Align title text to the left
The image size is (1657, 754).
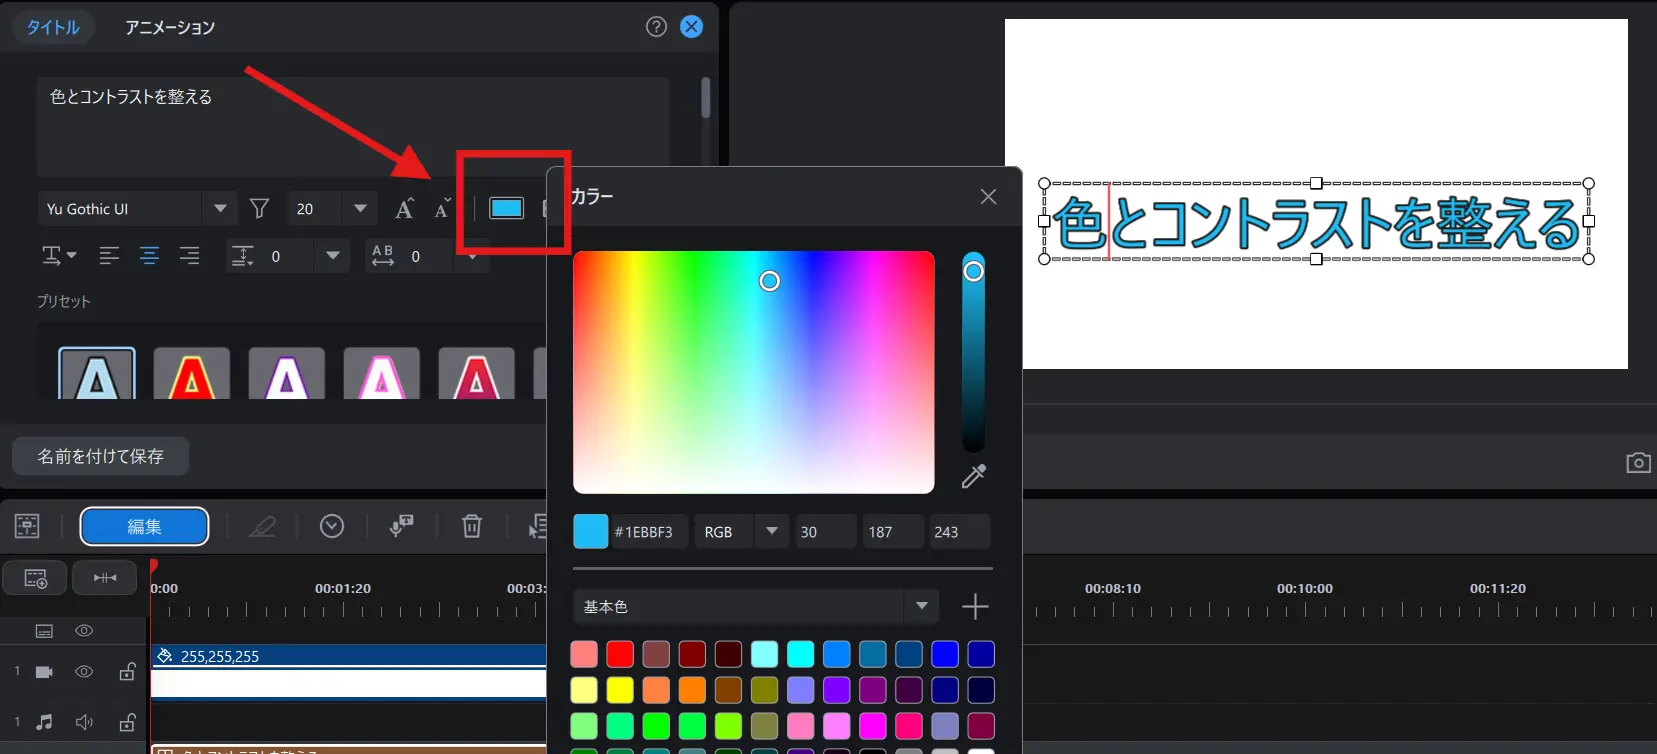(x=109, y=256)
